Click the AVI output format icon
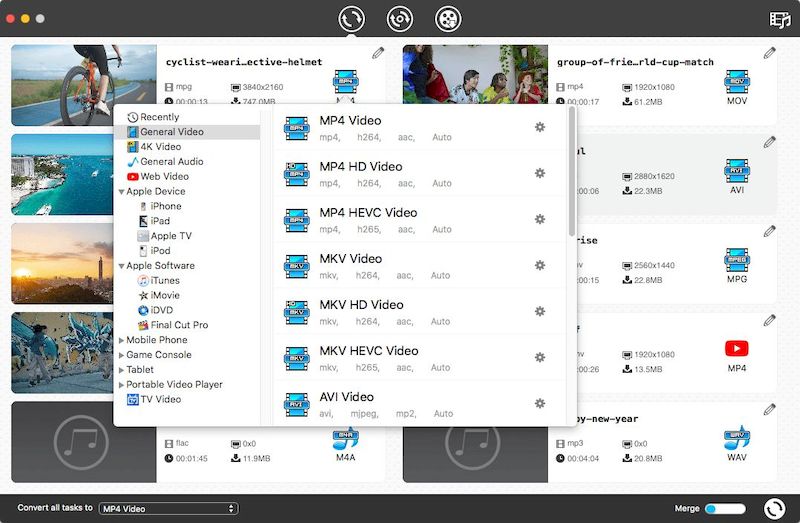800x523 pixels. [x=737, y=171]
